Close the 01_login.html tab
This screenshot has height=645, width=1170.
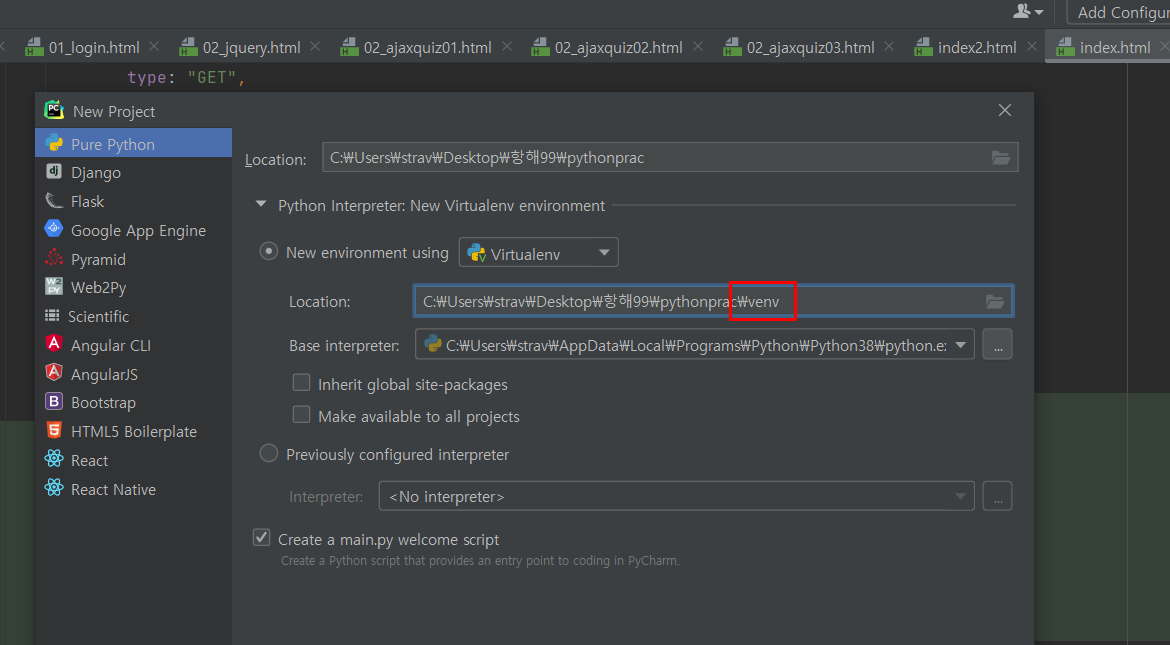pos(154,47)
